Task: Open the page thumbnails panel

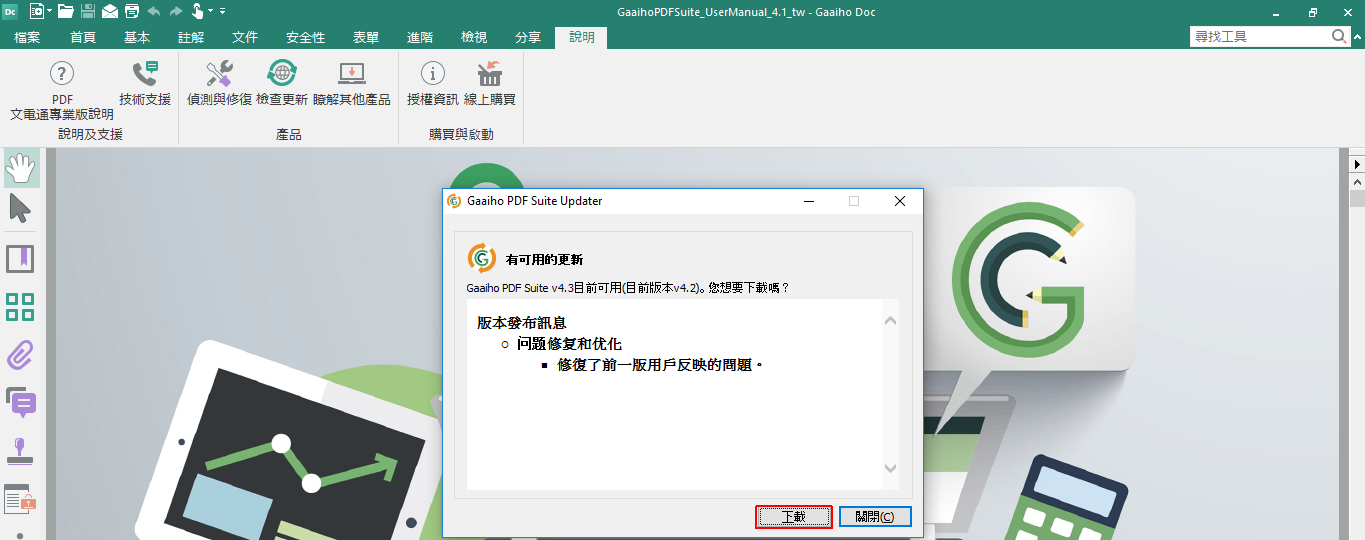Action: tap(20, 307)
